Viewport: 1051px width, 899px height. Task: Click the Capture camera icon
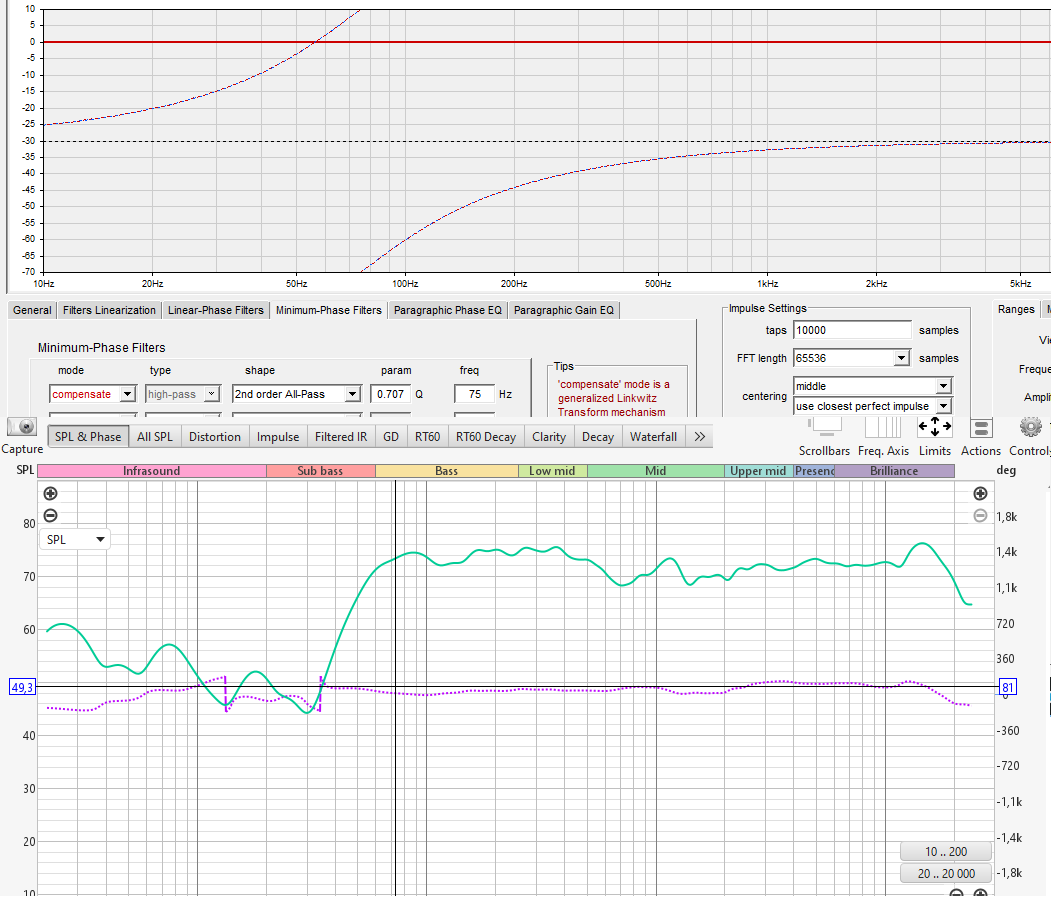(21, 427)
